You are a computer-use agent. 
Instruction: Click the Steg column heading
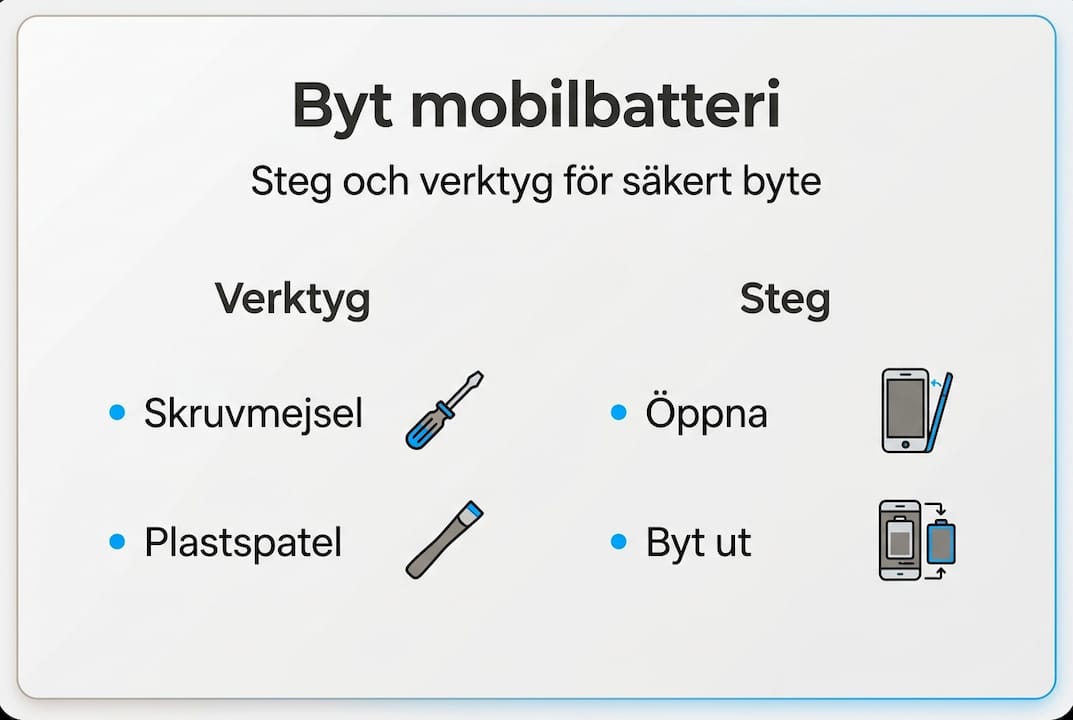(x=785, y=300)
